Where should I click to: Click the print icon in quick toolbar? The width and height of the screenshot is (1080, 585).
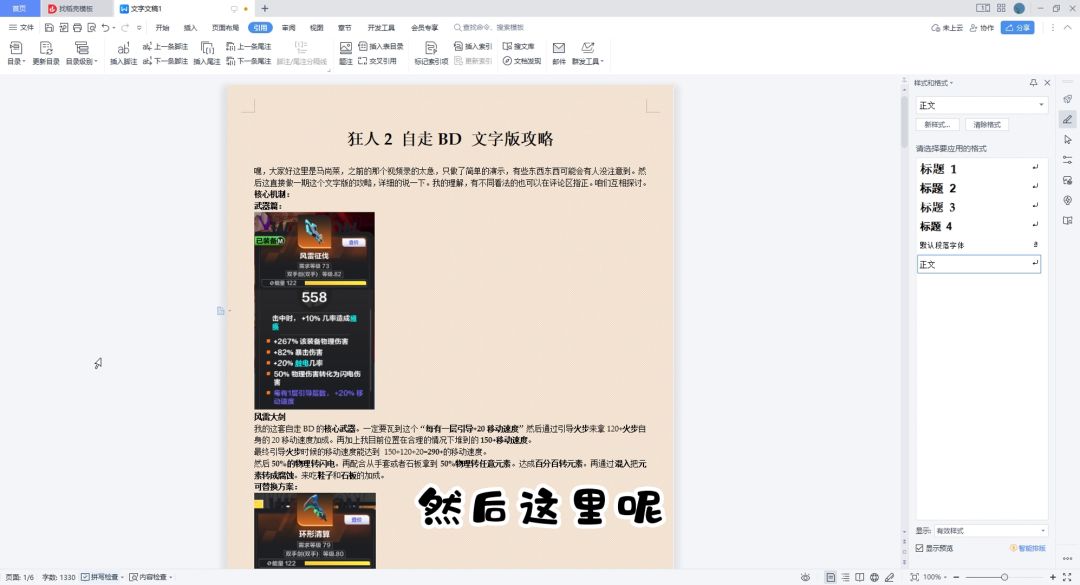tap(77, 28)
